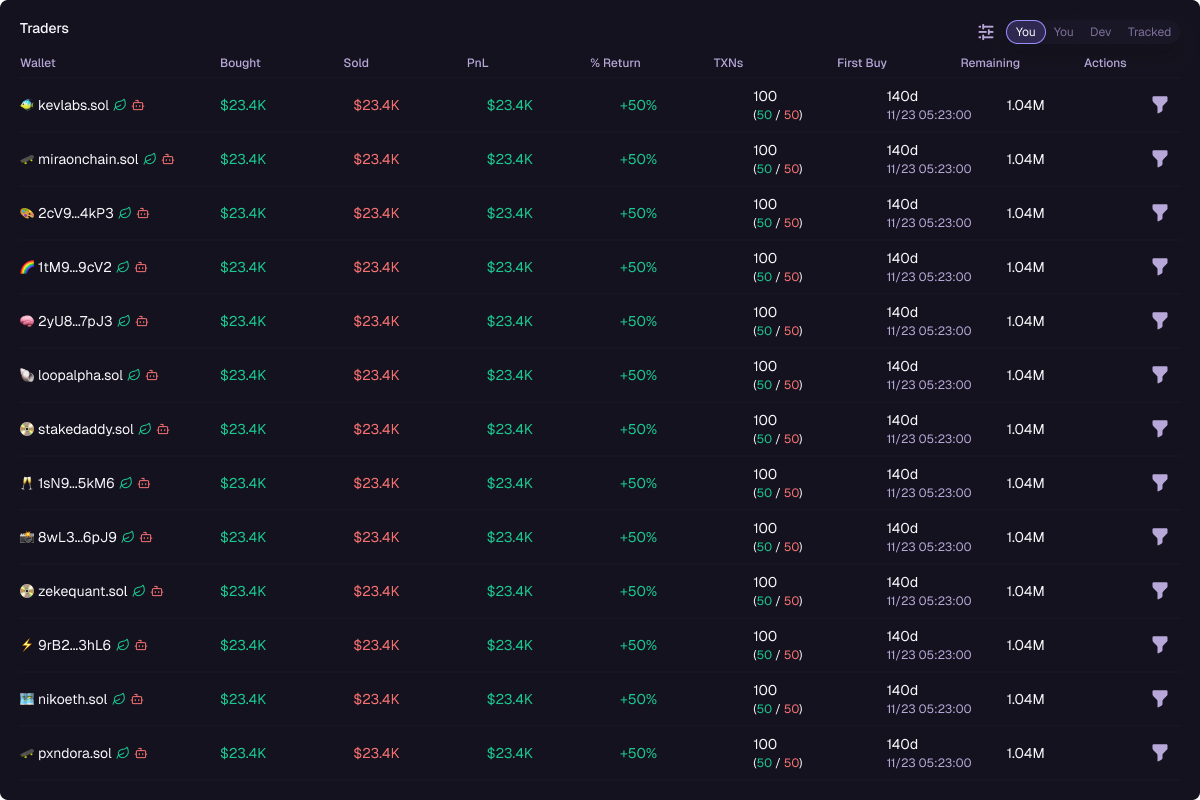Sort by the PnL column header
The image size is (1200, 800).
coord(478,63)
